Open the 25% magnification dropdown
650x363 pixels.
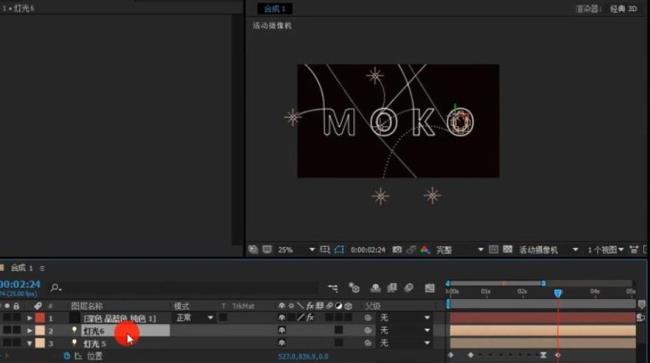[296, 249]
